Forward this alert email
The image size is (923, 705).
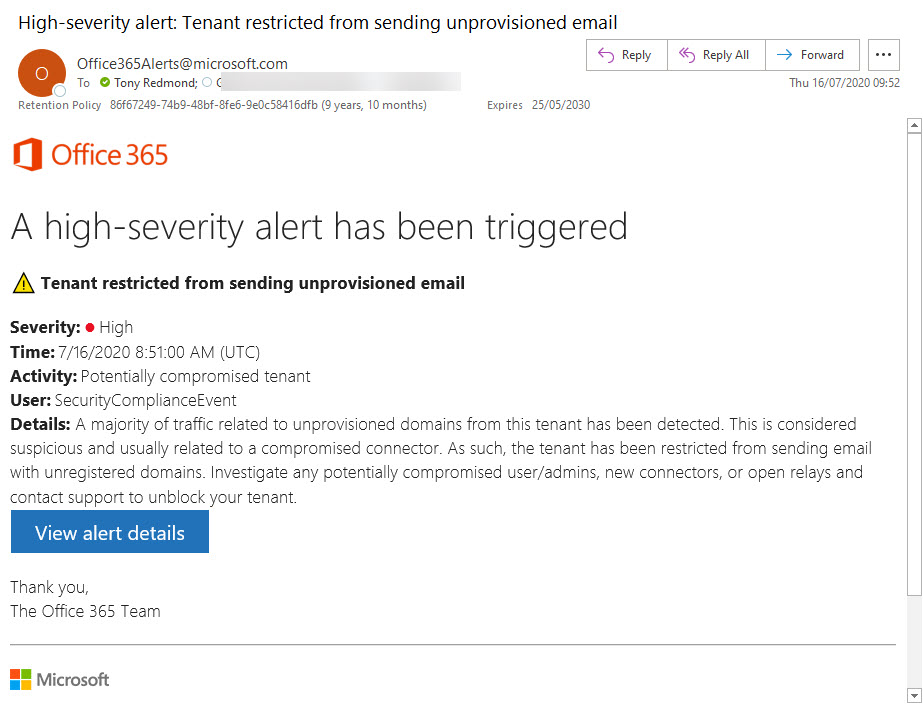tap(811, 55)
